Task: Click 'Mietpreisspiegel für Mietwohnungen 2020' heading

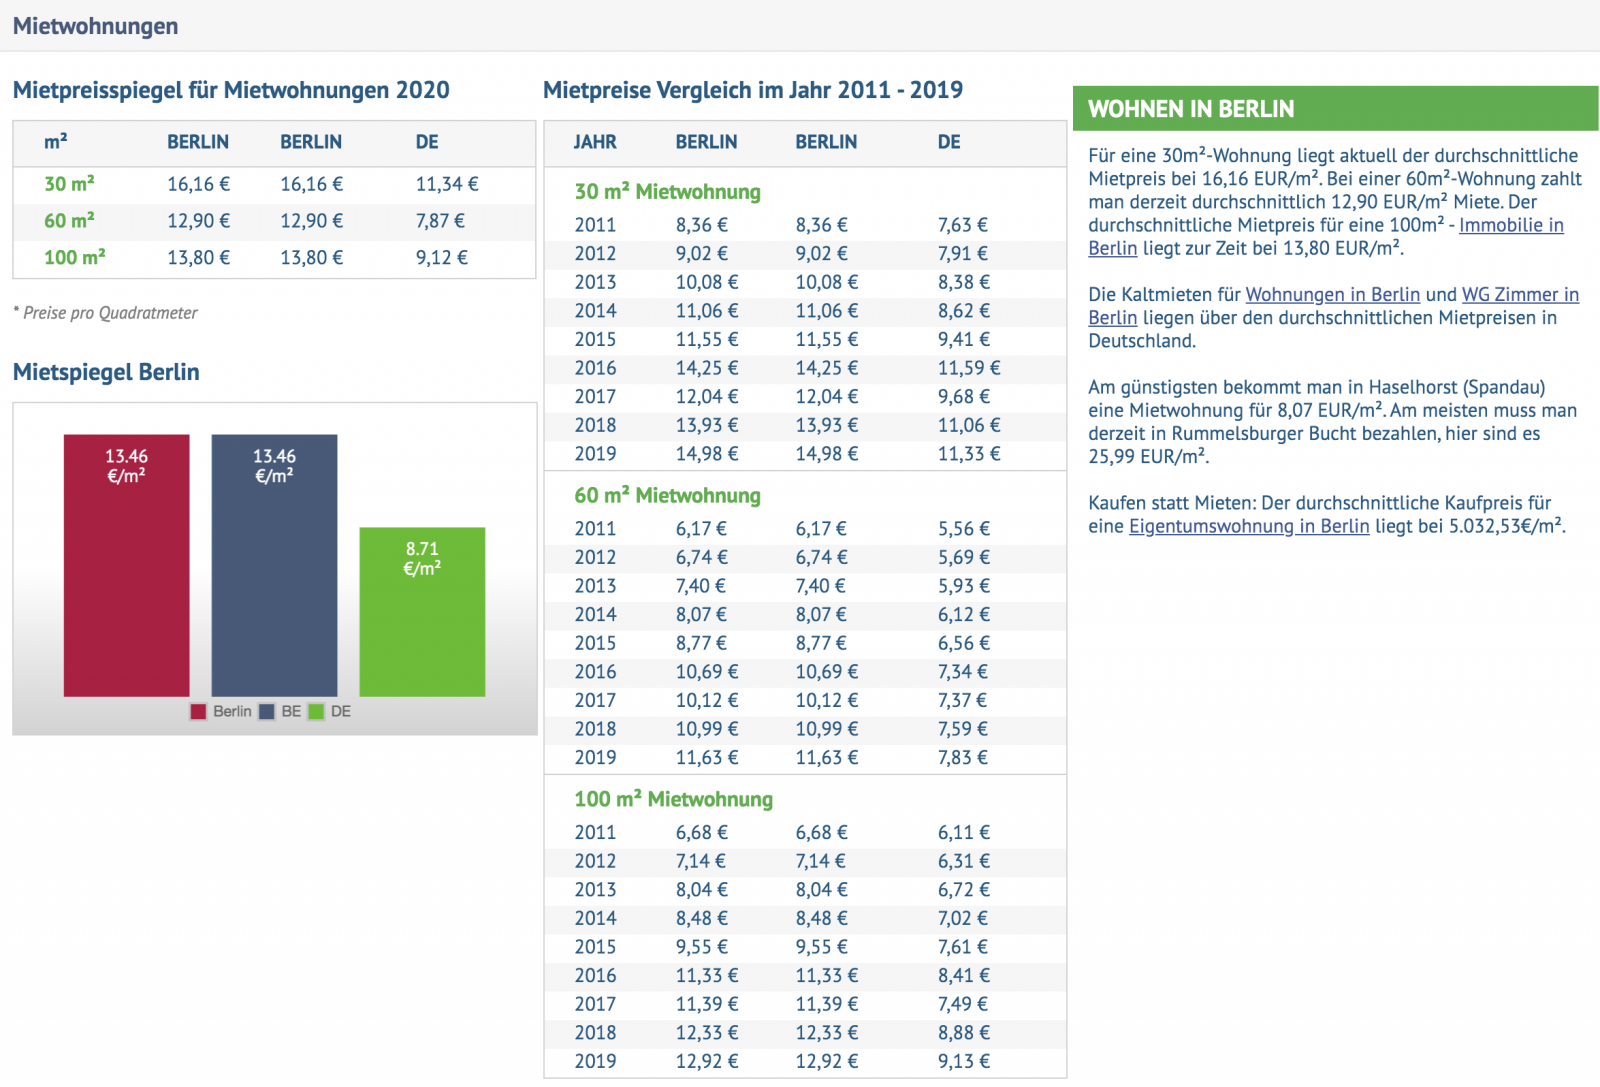Action: click(x=231, y=90)
